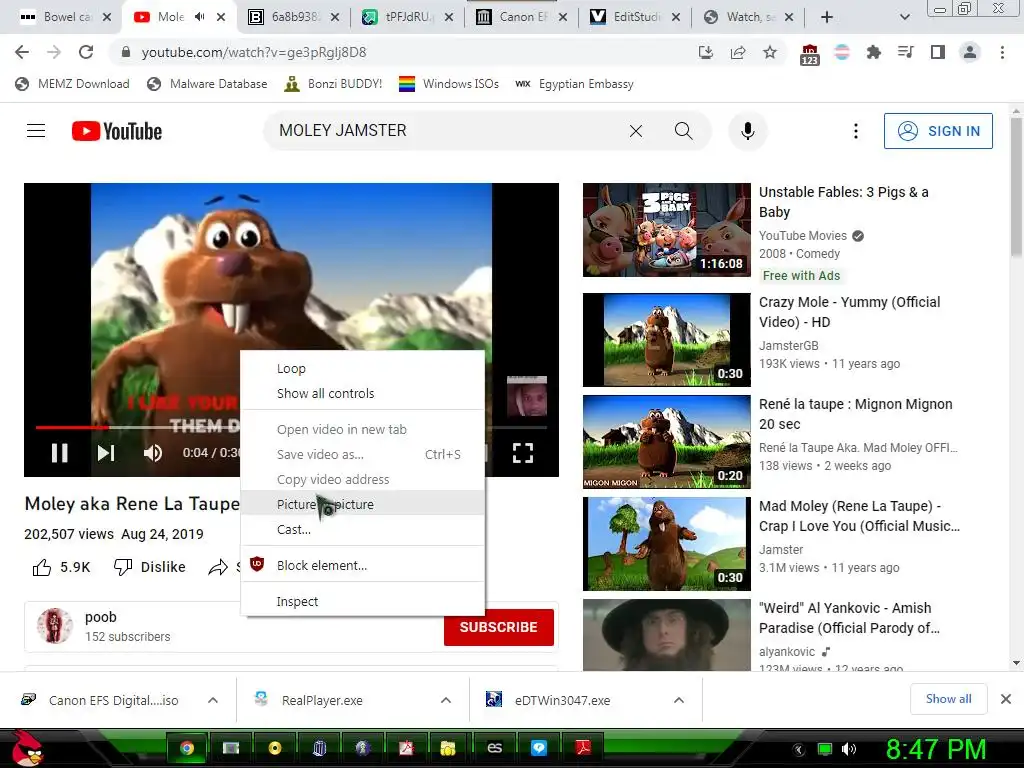1024x768 pixels.
Task: Click the SIGN IN button
Action: (938, 131)
